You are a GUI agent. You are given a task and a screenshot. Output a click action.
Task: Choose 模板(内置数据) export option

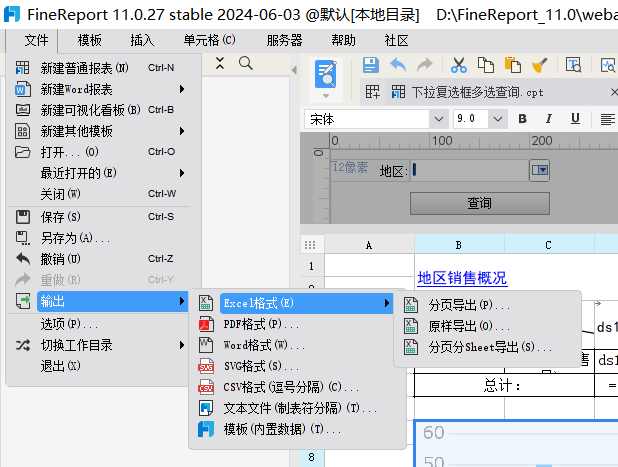[299, 429]
